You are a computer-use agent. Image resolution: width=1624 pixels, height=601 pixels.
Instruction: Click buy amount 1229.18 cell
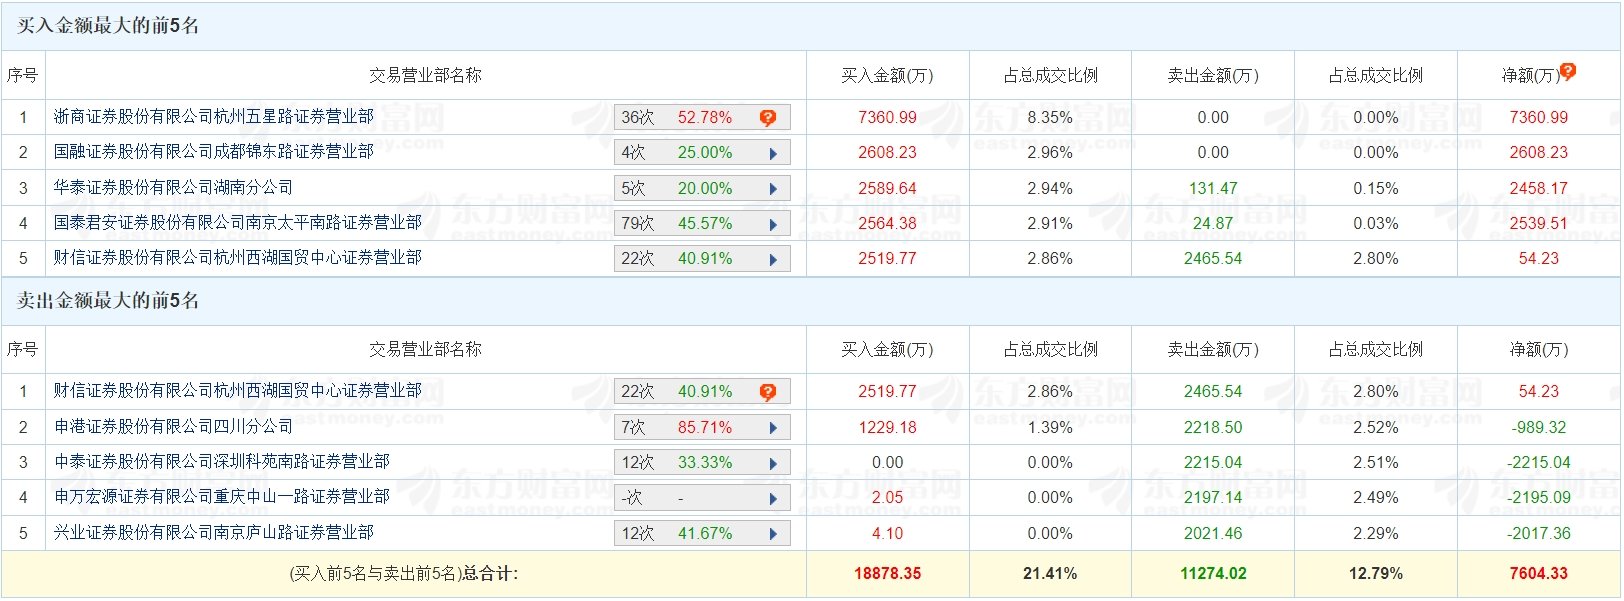click(x=887, y=428)
